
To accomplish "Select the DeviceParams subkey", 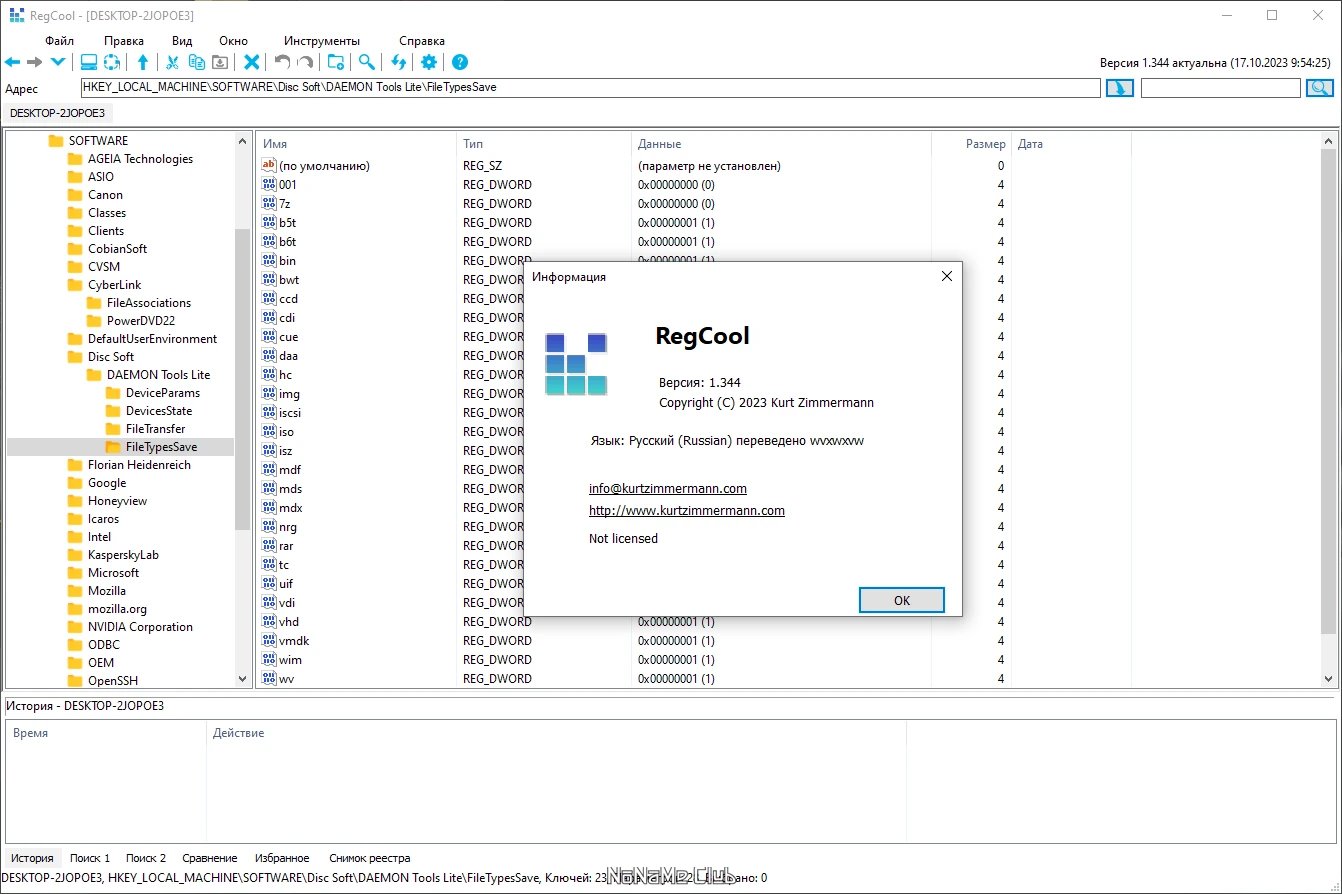I will pyautogui.click(x=162, y=393).
